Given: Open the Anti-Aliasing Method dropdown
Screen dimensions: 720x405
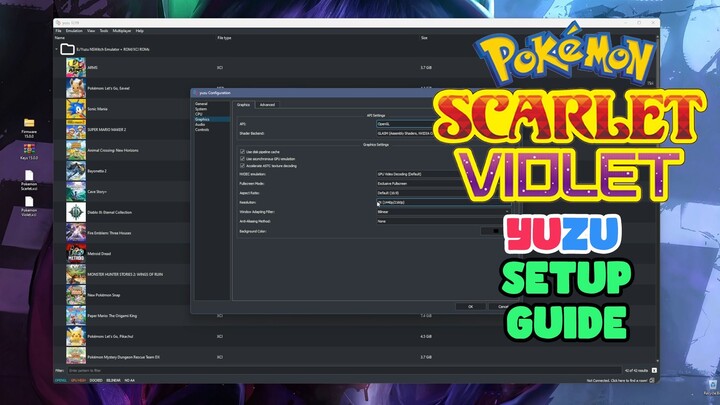Looking at the screenshot, I should pos(443,221).
